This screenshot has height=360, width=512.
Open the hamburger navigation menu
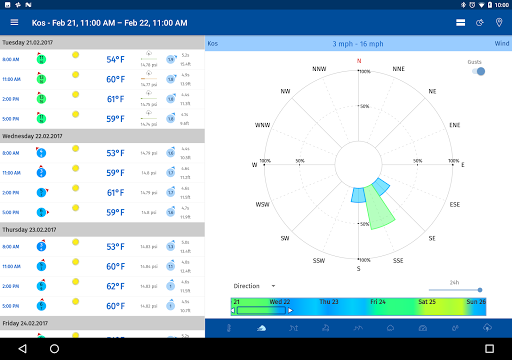14,22
